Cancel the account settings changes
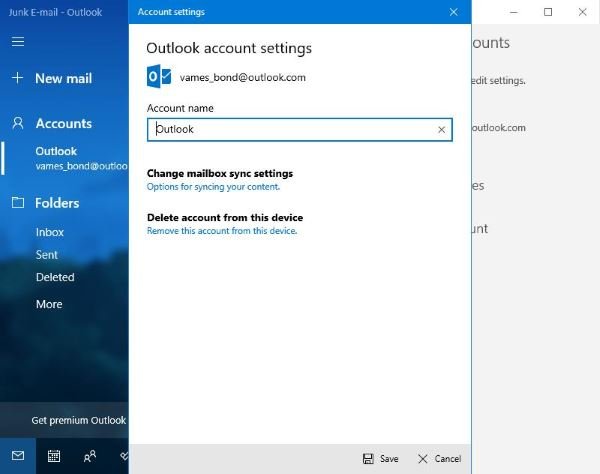The height and width of the screenshot is (474, 600). [438, 459]
